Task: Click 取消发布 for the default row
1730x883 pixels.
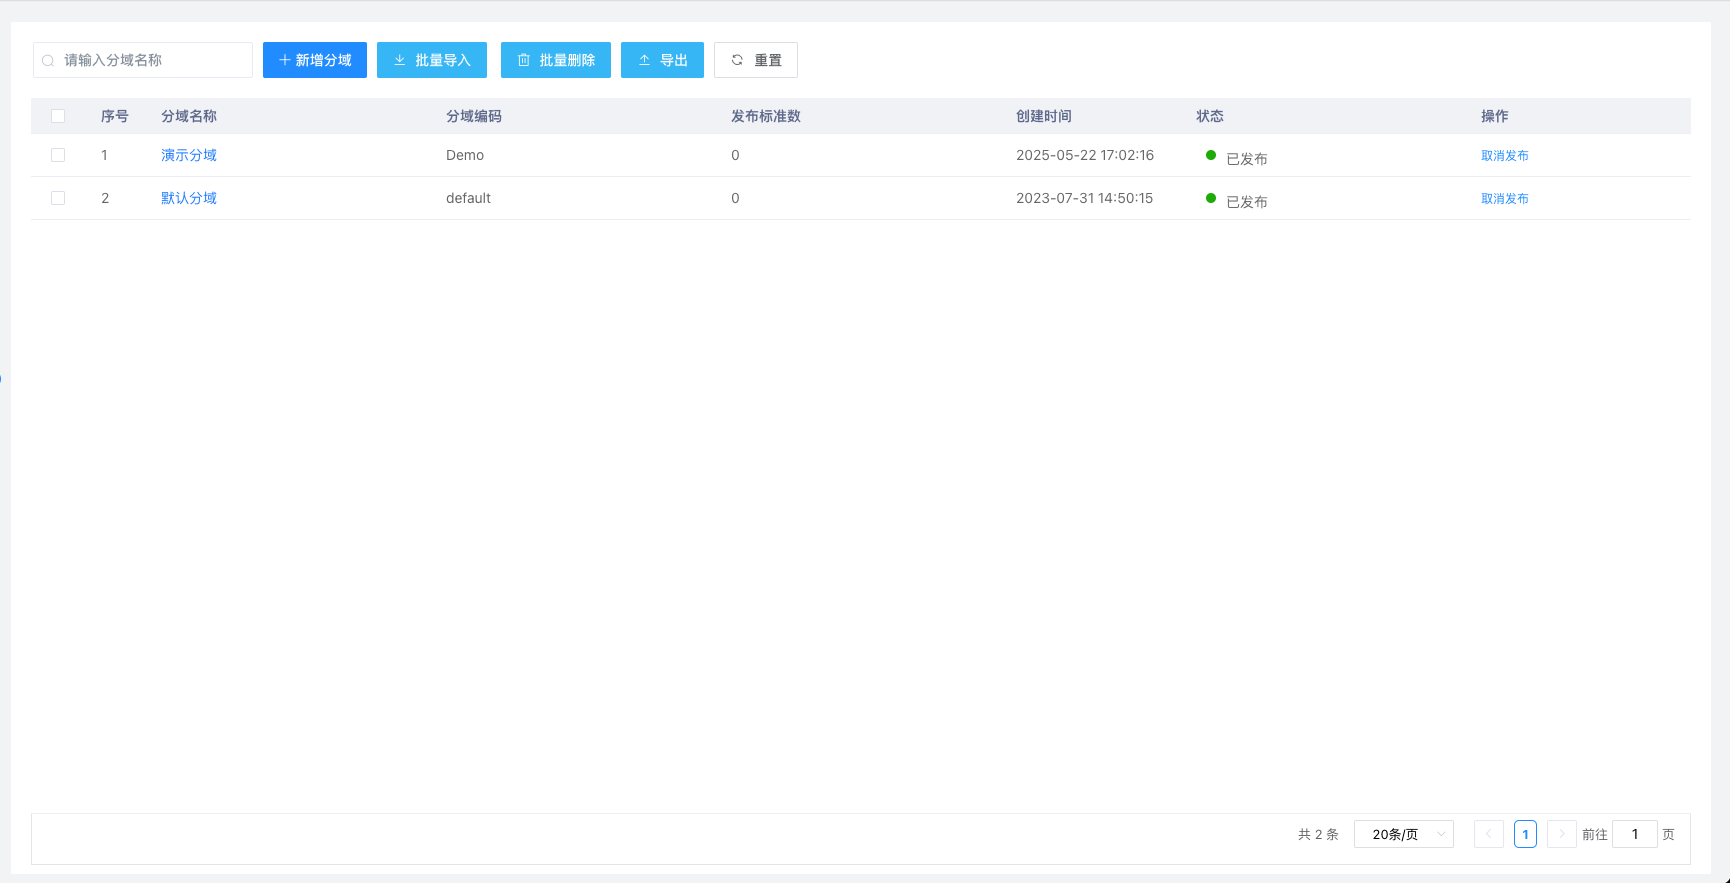Action: pyautogui.click(x=1504, y=199)
